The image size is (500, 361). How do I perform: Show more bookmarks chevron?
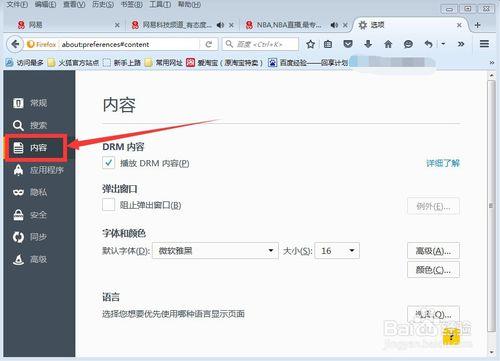click(492, 62)
